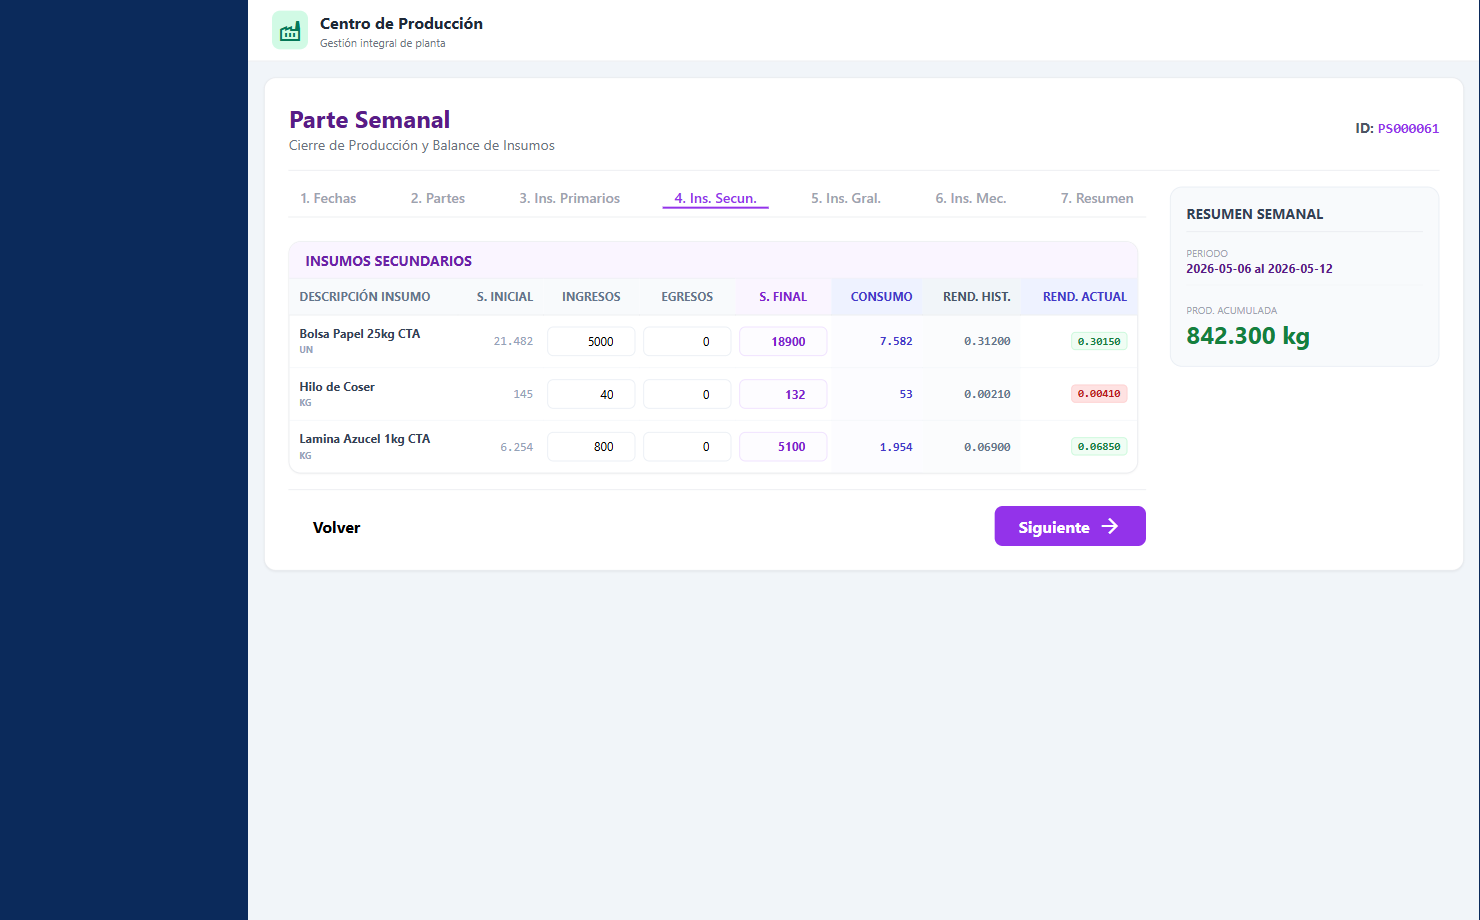Edit Ingresos field for Bolsa Papel 25kg
This screenshot has height=920, width=1480.
[x=591, y=341]
